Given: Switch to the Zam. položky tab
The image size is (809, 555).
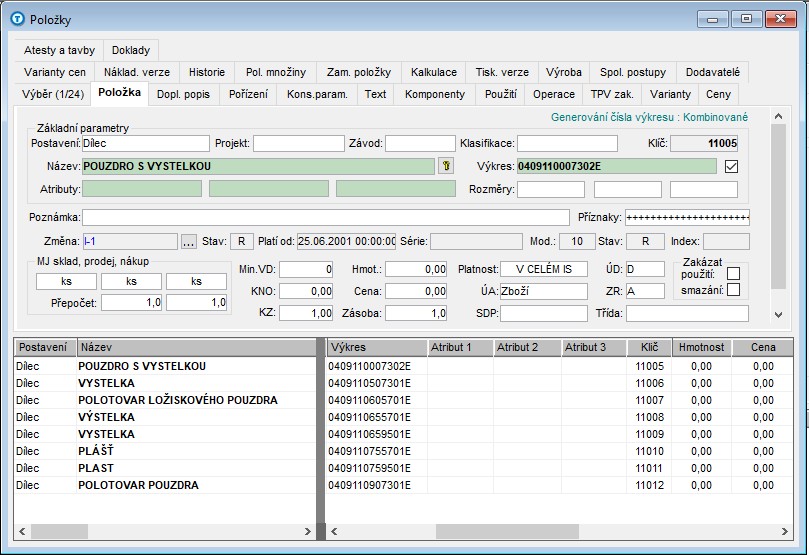Looking at the screenshot, I should [x=359, y=72].
